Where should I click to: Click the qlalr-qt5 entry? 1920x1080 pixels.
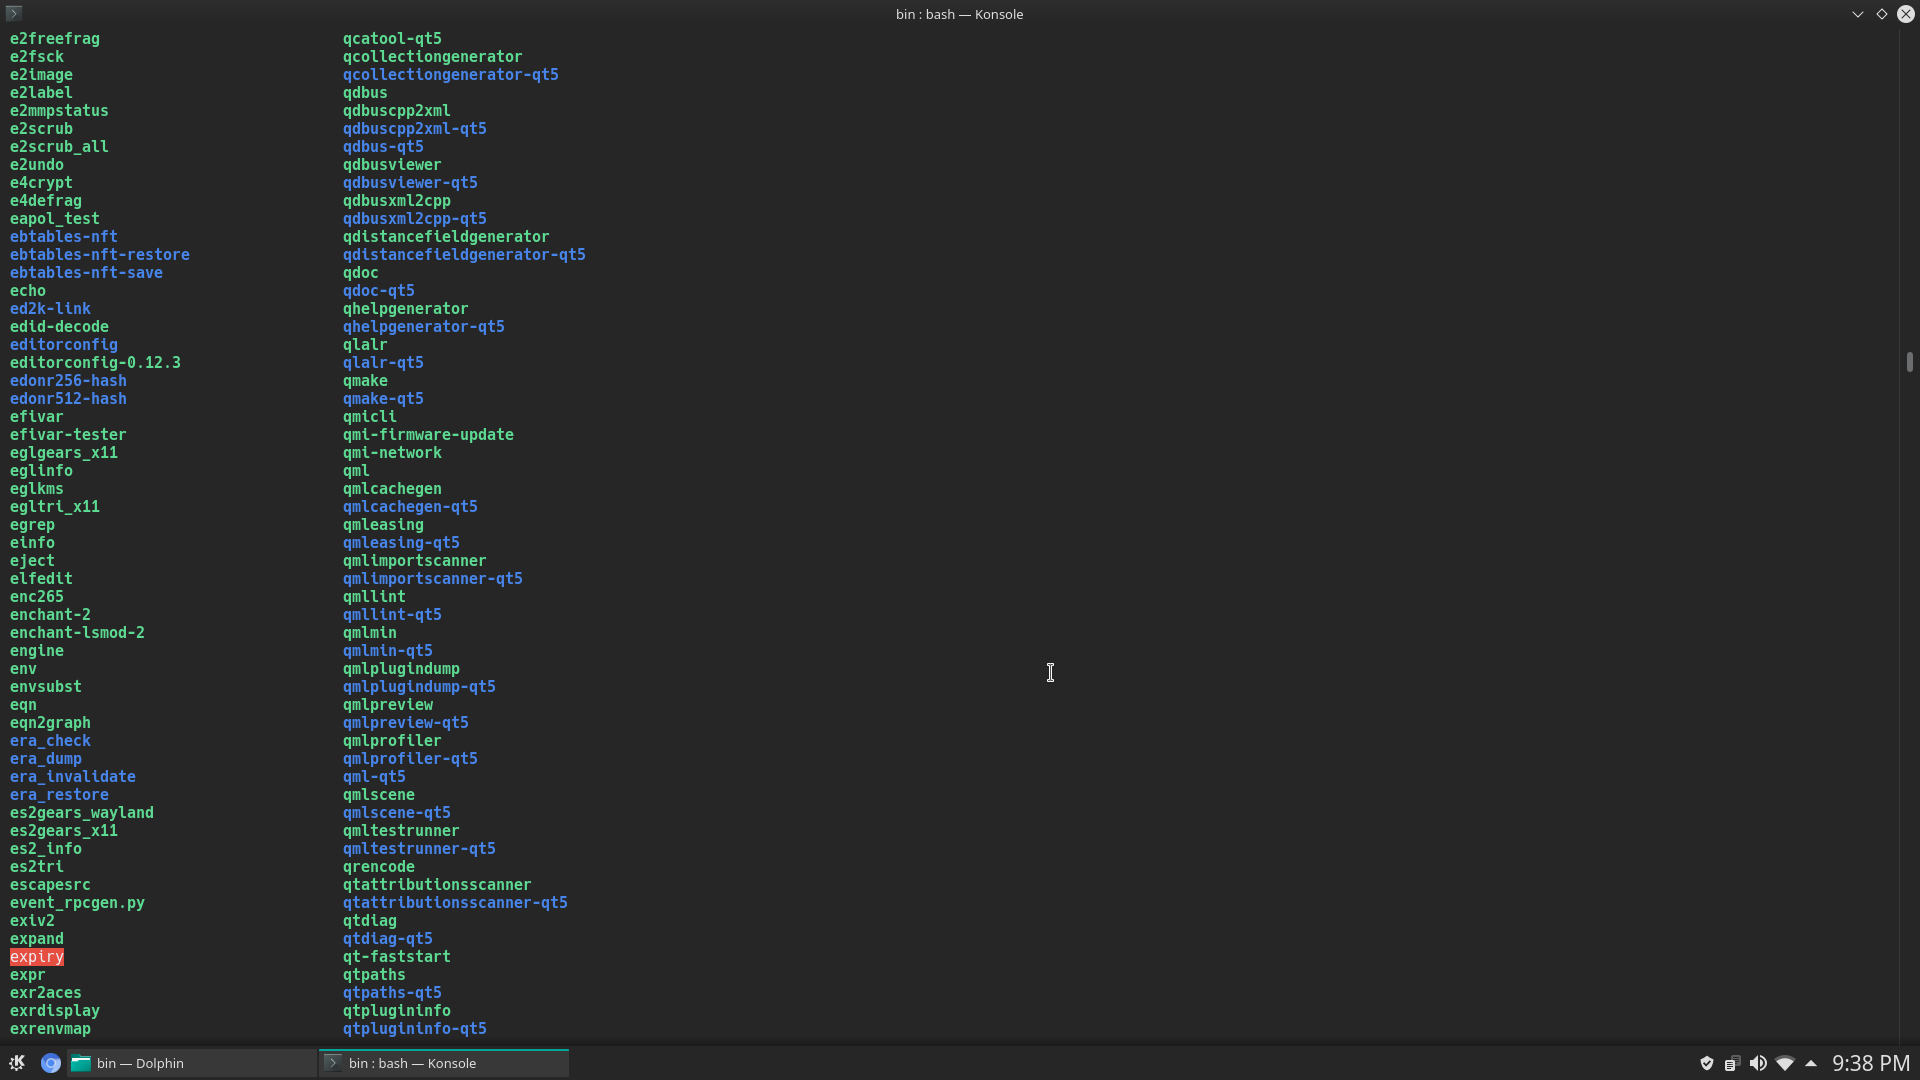click(383, 363)
